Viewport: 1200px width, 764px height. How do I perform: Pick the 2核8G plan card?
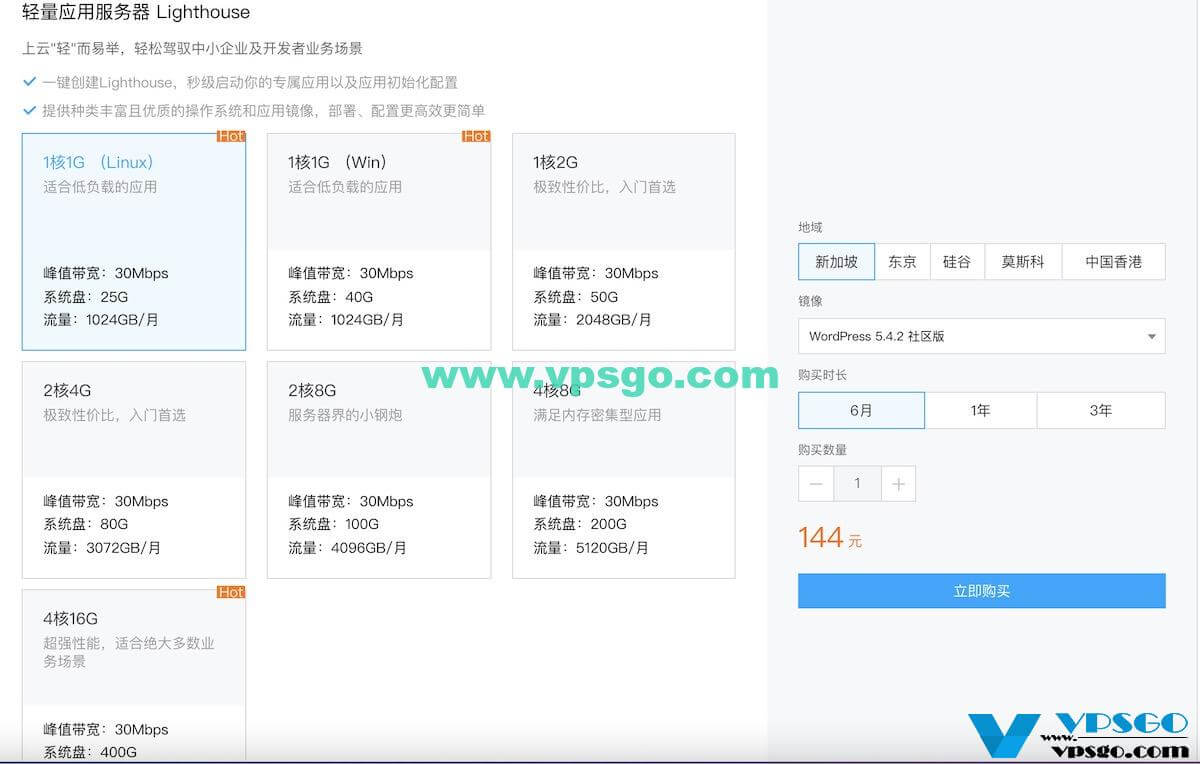379,470
